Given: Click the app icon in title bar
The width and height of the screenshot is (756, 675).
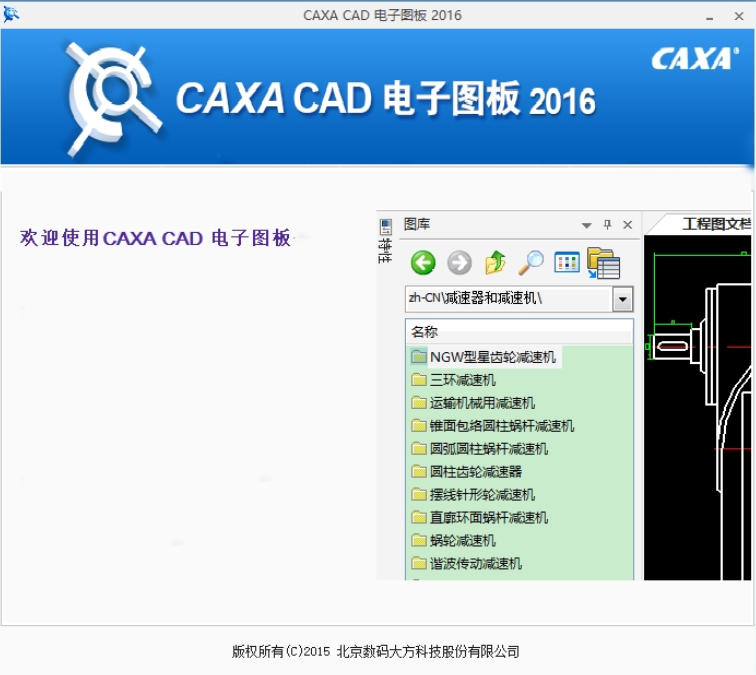Looking at the screenshot, I should pyautogui.click(x=12, y=15).
